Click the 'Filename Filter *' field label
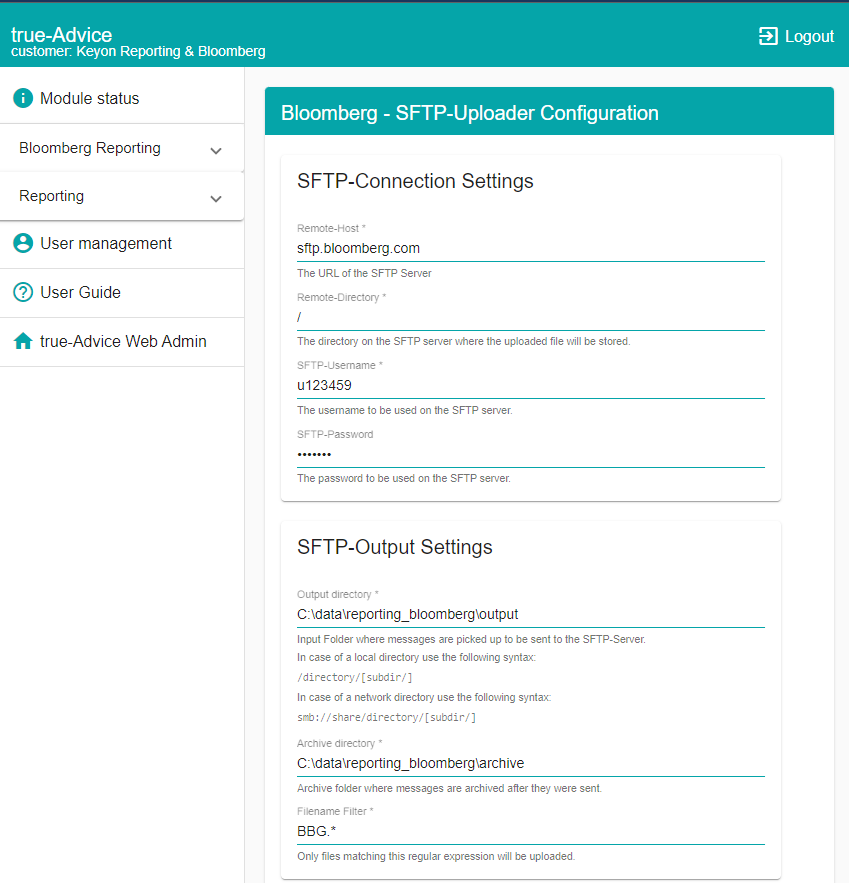This screenshot has height=883, width=849. [335, 811]
